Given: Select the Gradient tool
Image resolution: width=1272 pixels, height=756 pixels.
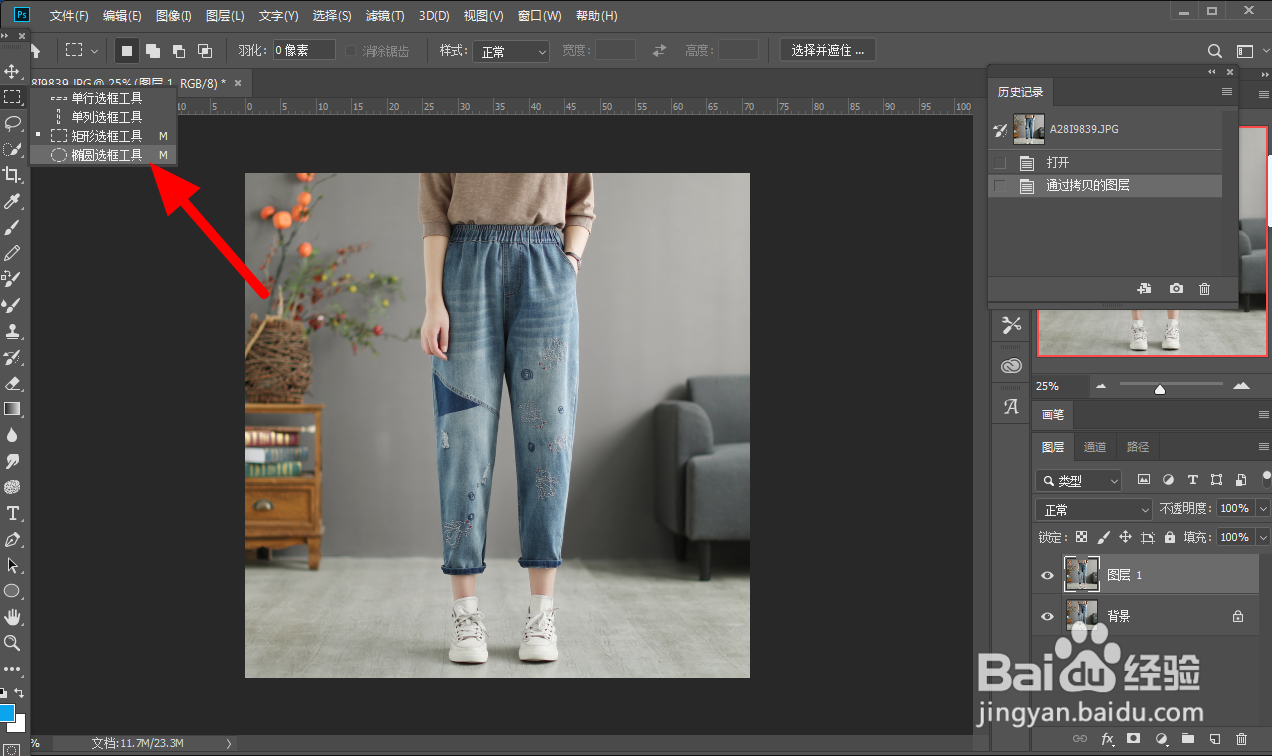Looking at the screenshot, I should 12,409.
